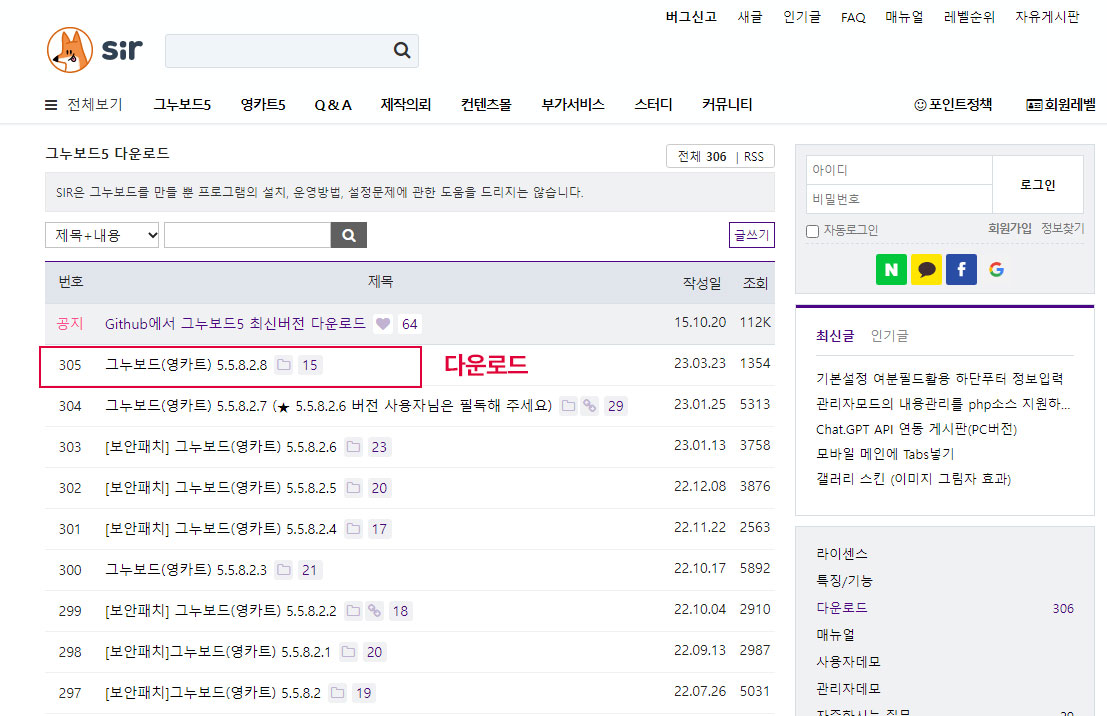Screen dimensions: 1107x716
Task: Open the 커뮤니티 menu
Action: (x=727, y=105)
